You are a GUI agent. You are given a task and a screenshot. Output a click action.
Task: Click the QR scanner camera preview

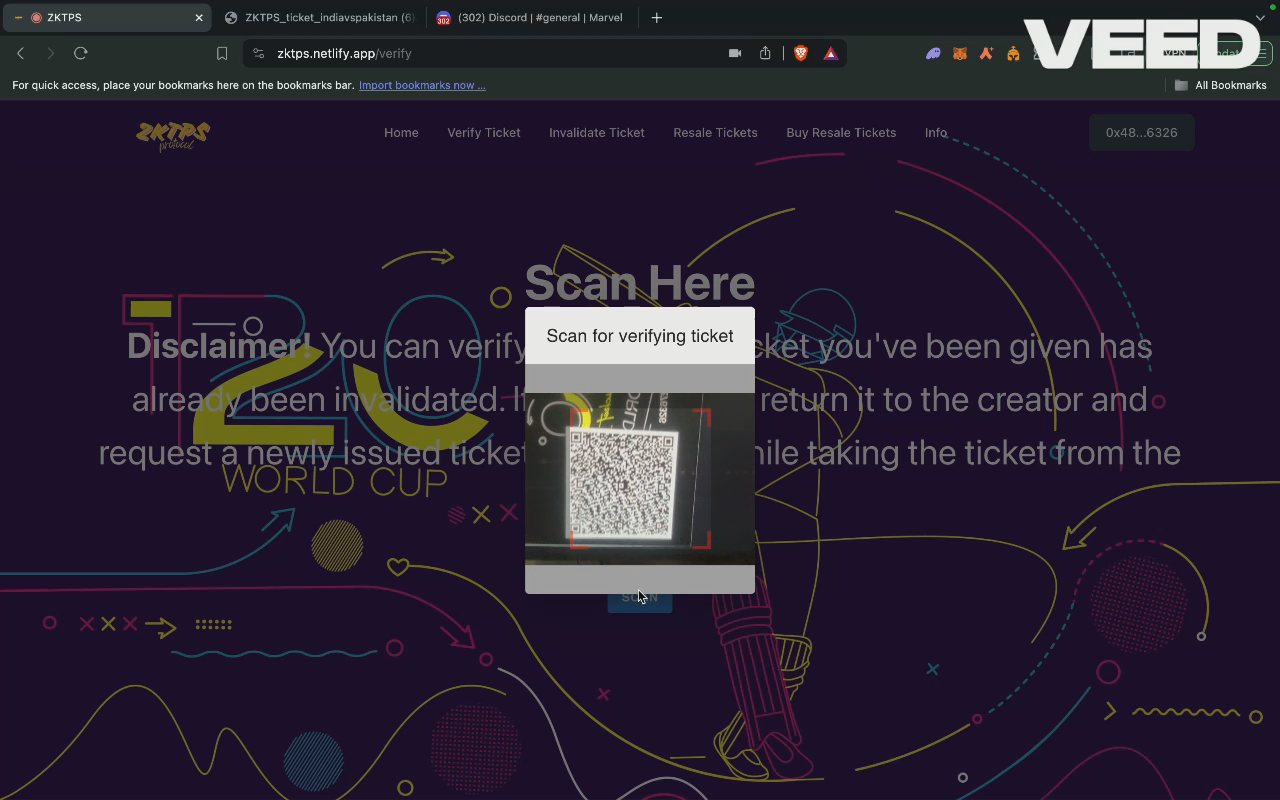(640, 479)
